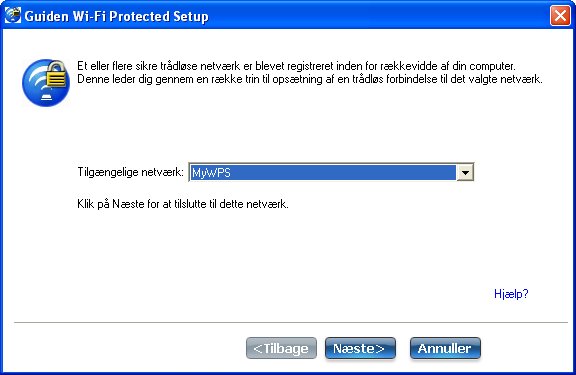
Task: Click the empty title bar area beside the title
Action: [378, 16]
